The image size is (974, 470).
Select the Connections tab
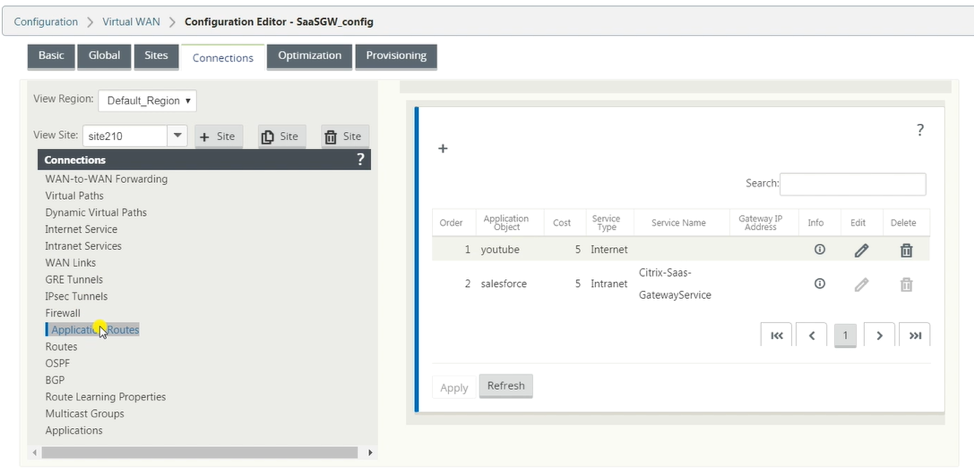click(x=223, y=58)
